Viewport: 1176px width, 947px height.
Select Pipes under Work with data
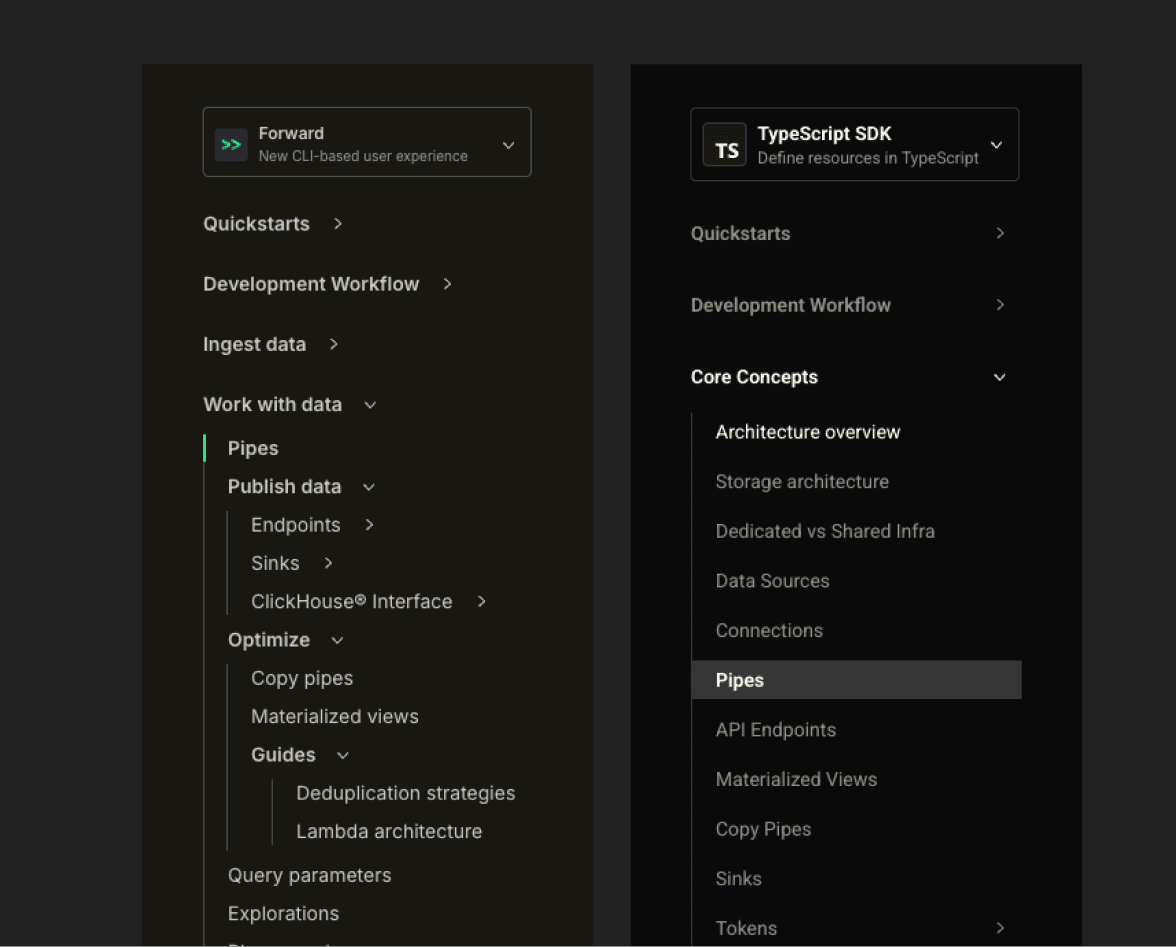pos(253,448)
